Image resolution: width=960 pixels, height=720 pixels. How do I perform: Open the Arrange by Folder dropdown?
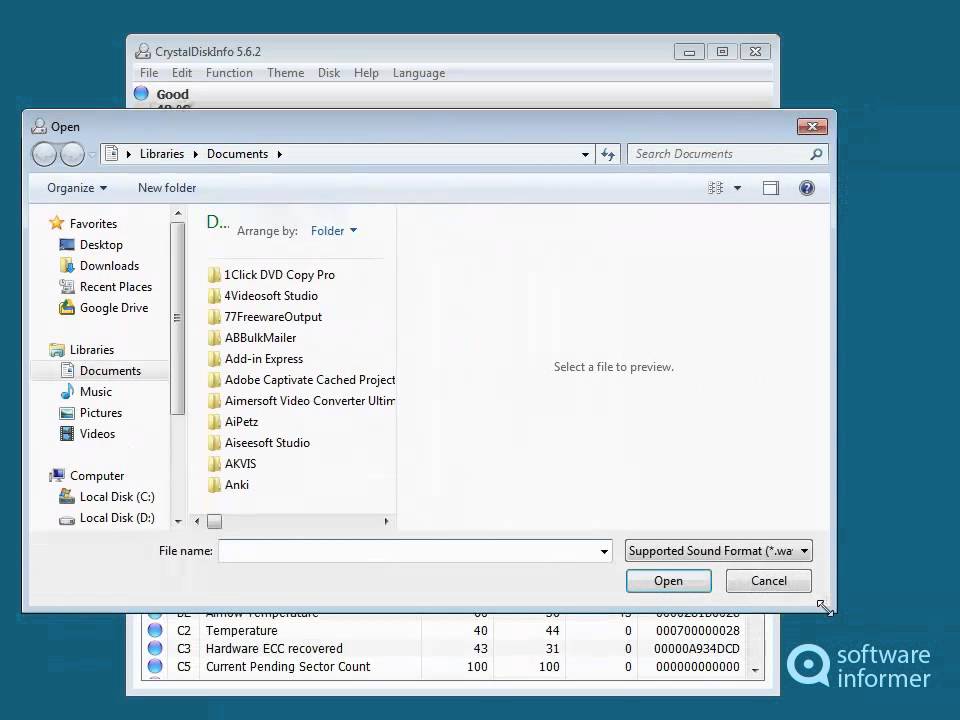[x=334, y=231]
